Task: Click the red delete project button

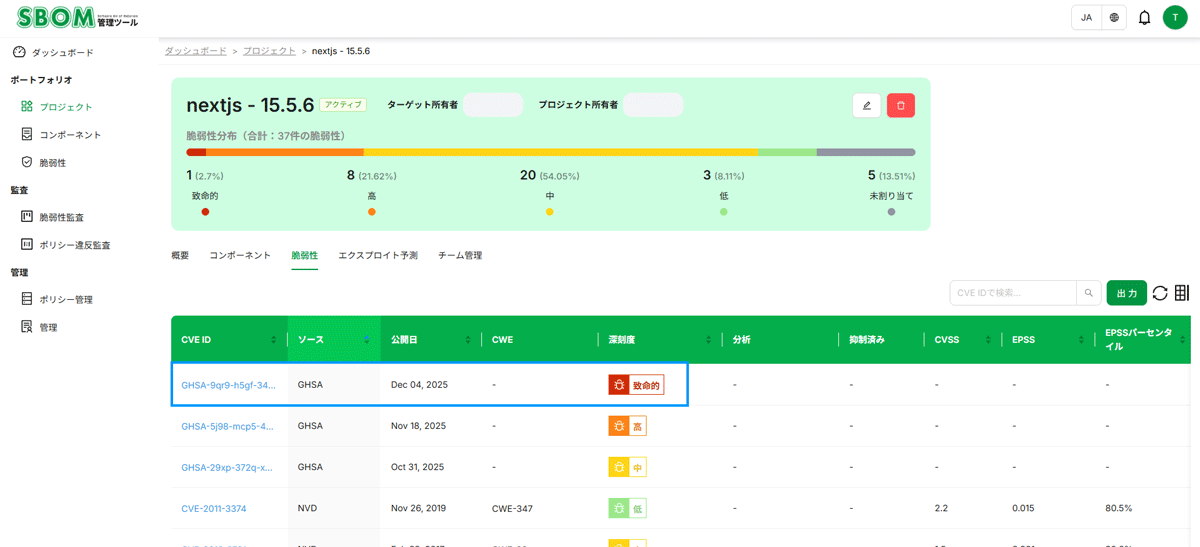Action: point(900,105)
